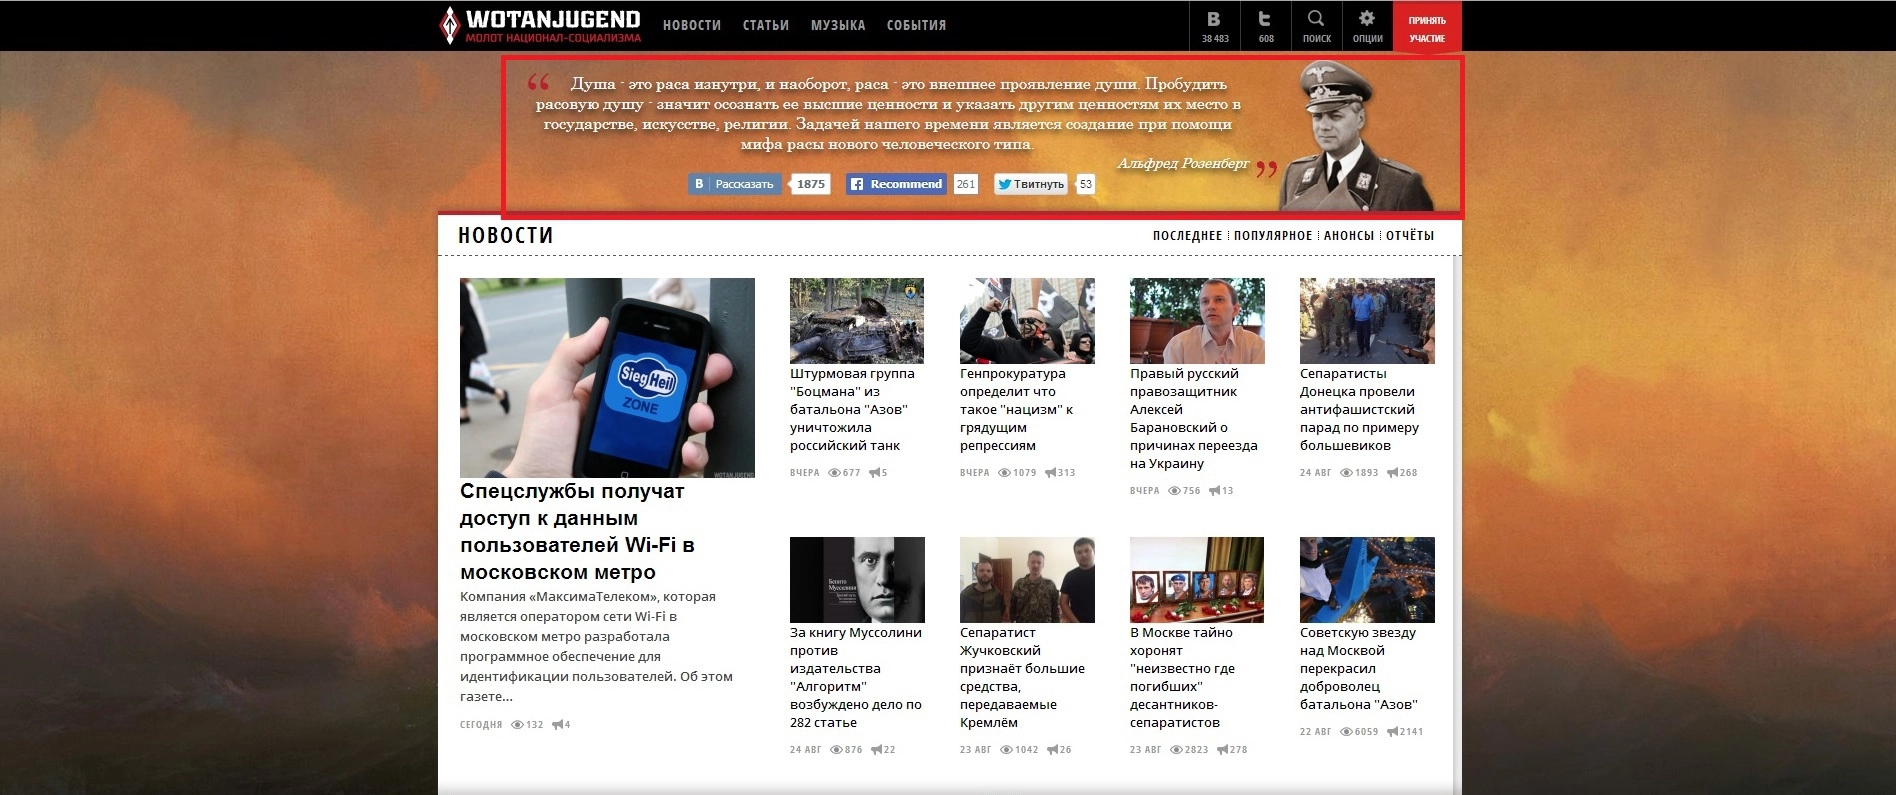This screenshot has height=795, width=1896.
Task: Switch to the Анонсы tab
Action: 1348,236
